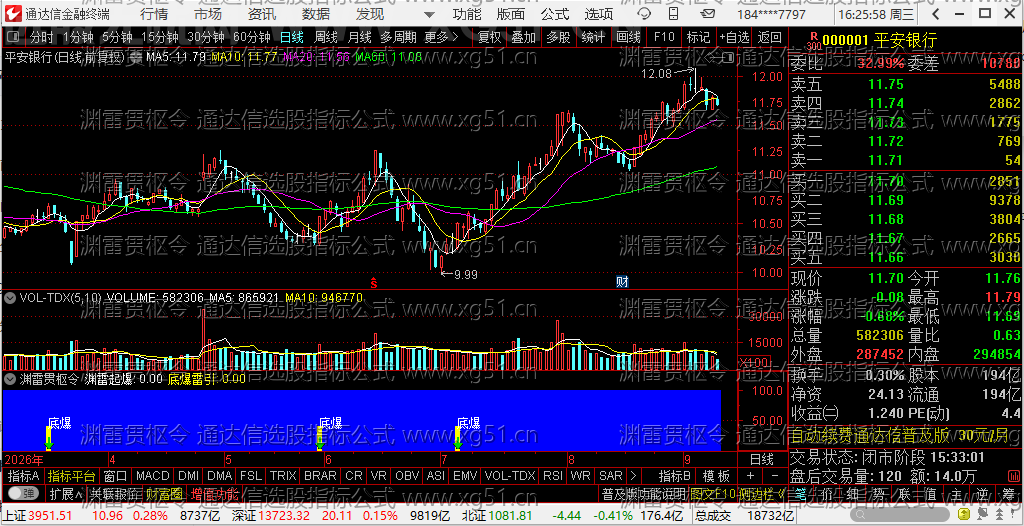
Task: Click the 底爆 signal near month 6
Action: (x=330, y=423)
